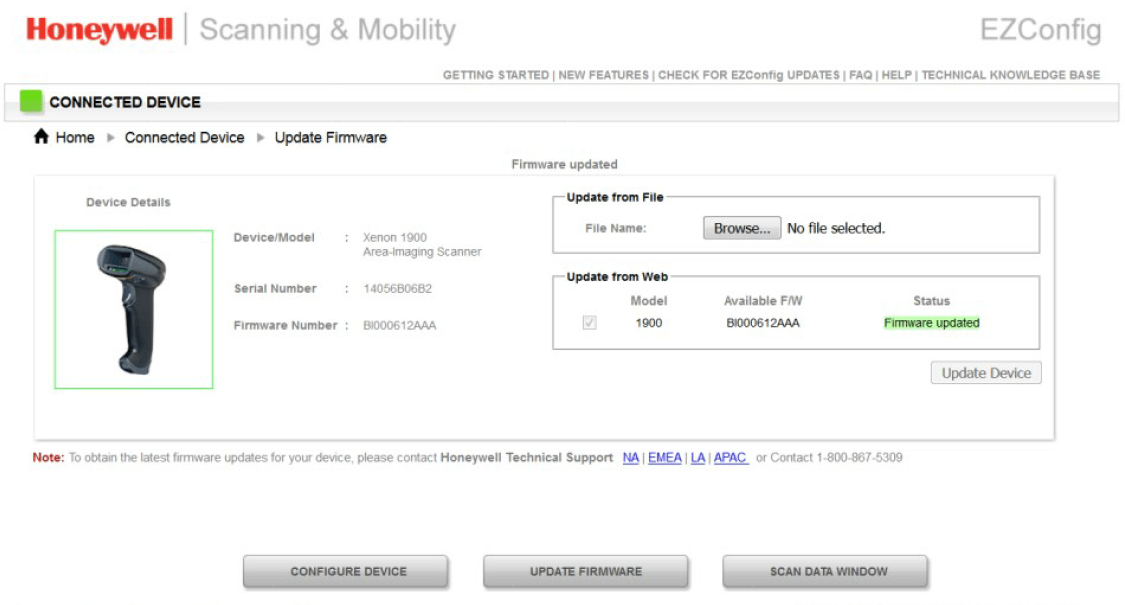
Task: Open TECHNICAL KNOWLEDGE BASE link
Action: 1011,75
